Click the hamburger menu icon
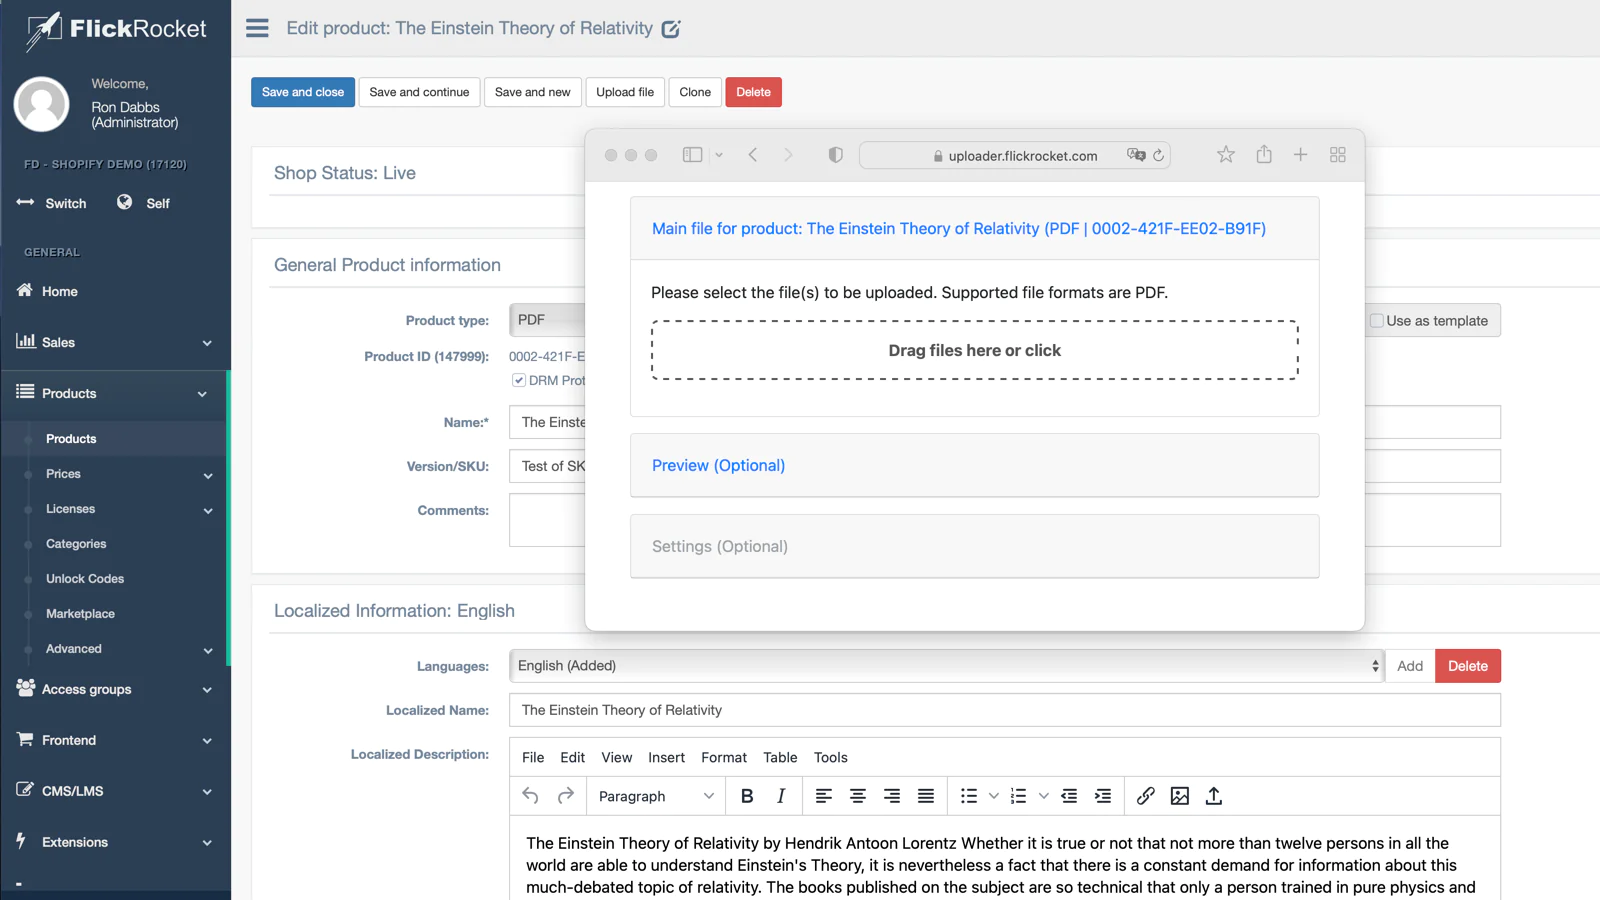 click(x=257, y=28)
